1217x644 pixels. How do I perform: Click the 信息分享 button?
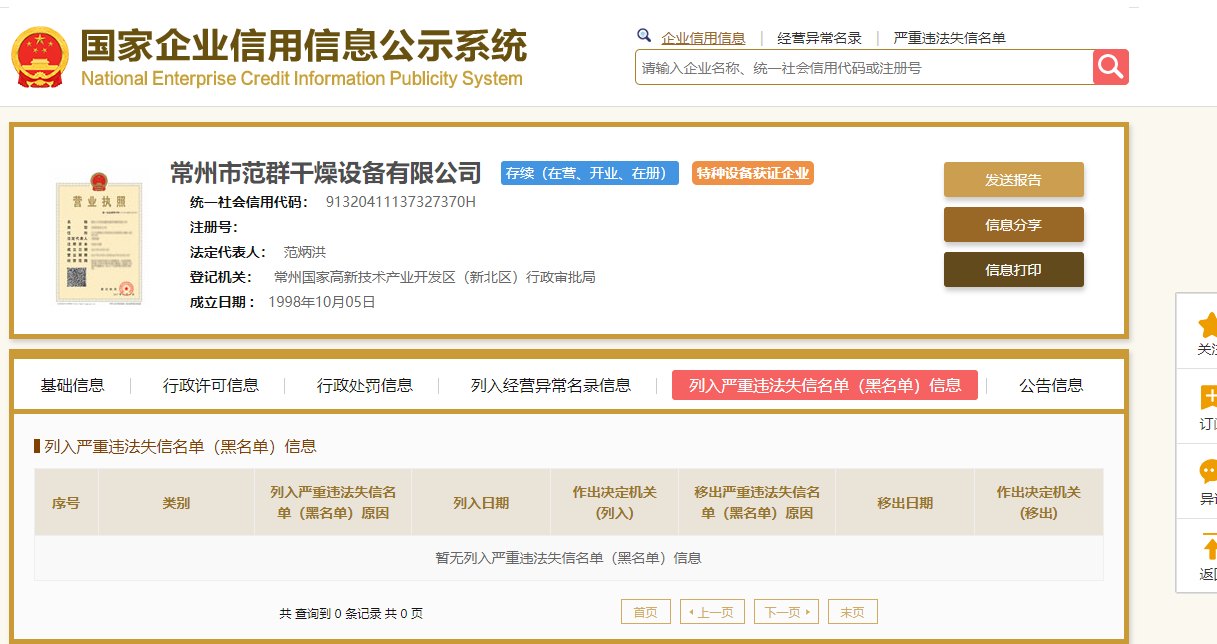pos(1013,225)
